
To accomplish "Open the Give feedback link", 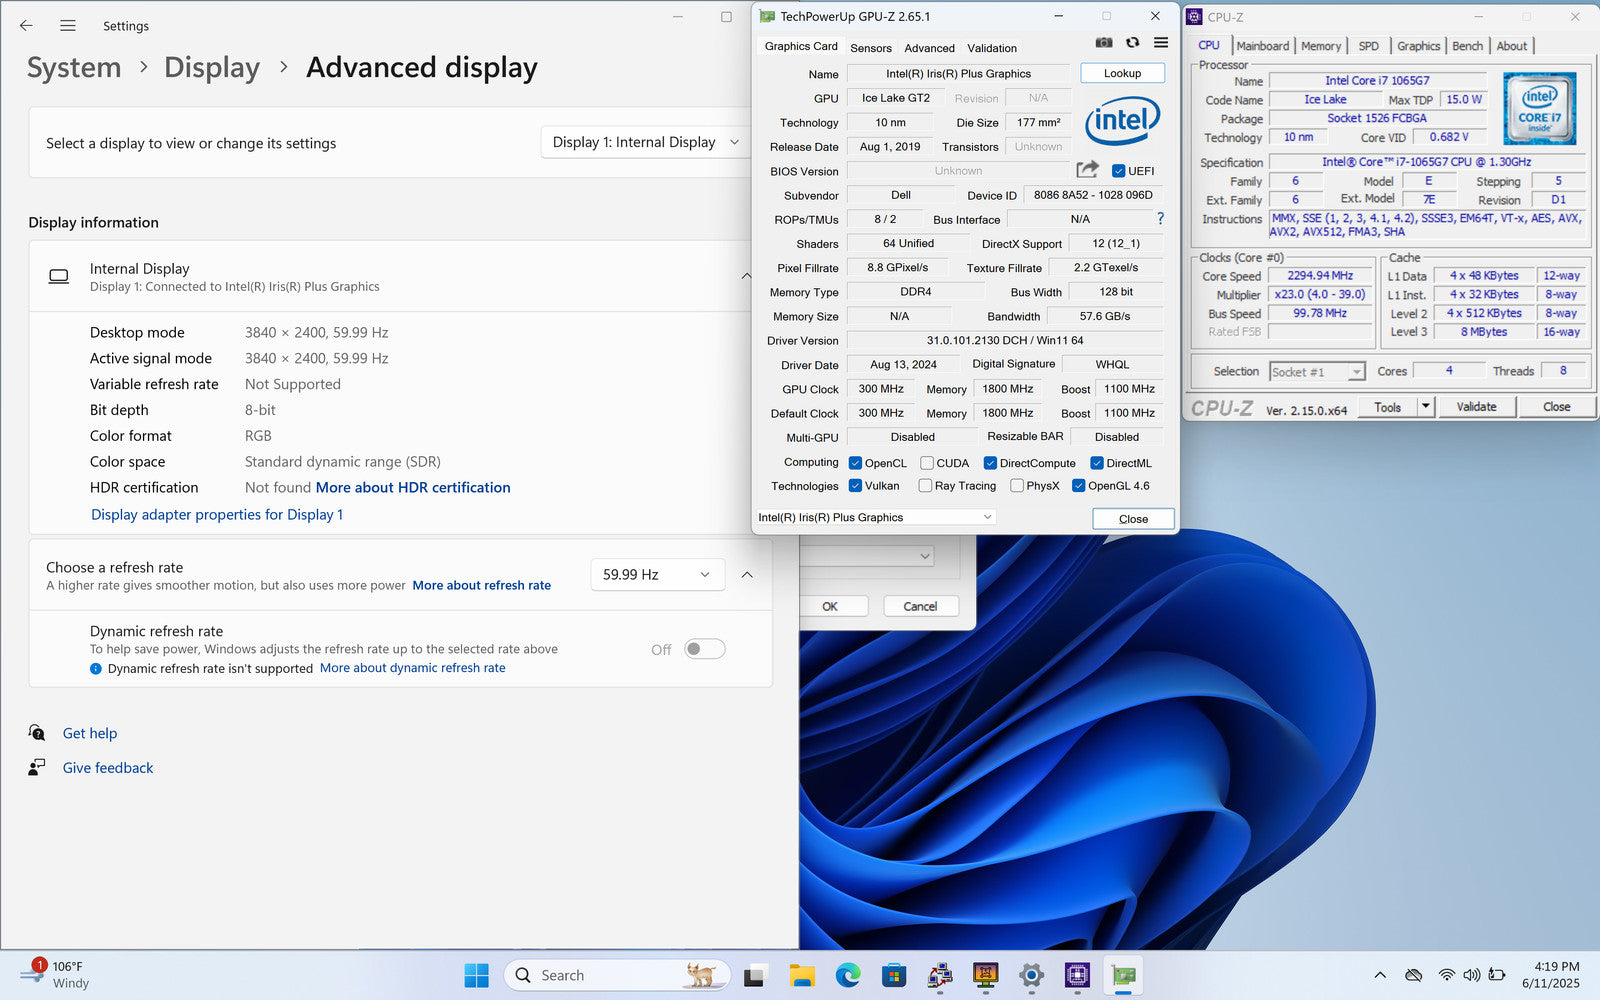I will click(x=108, y=768).
